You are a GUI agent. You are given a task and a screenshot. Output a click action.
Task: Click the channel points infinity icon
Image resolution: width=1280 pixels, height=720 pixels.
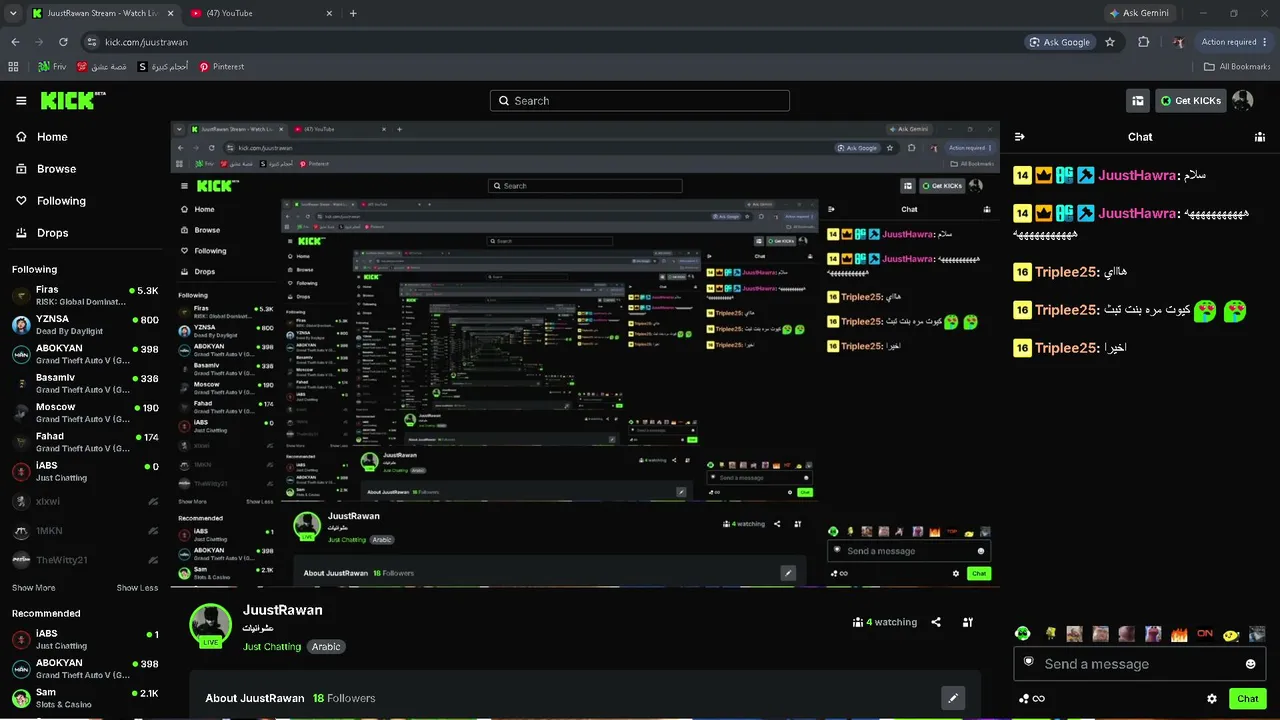coord(1031,699)
